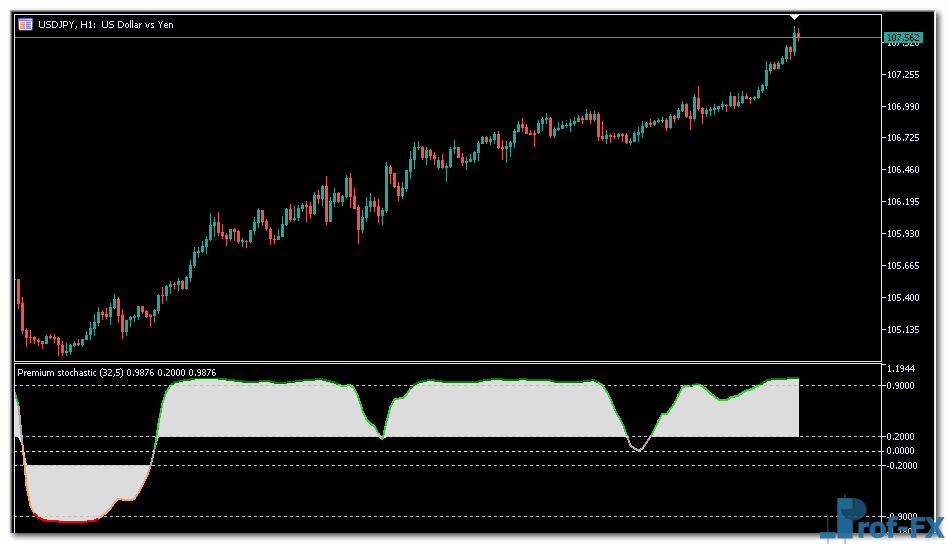Select the -0.2000 indicator level label

903,465
